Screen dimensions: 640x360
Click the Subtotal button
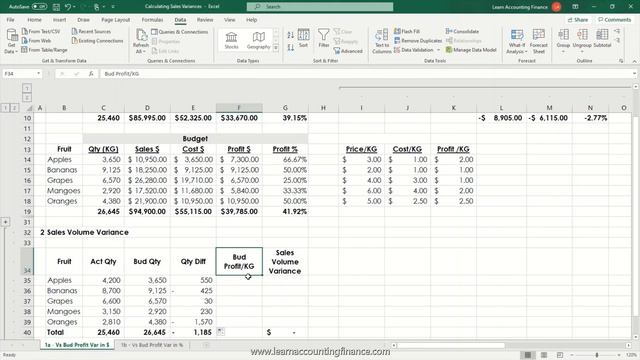click(602, 39)
